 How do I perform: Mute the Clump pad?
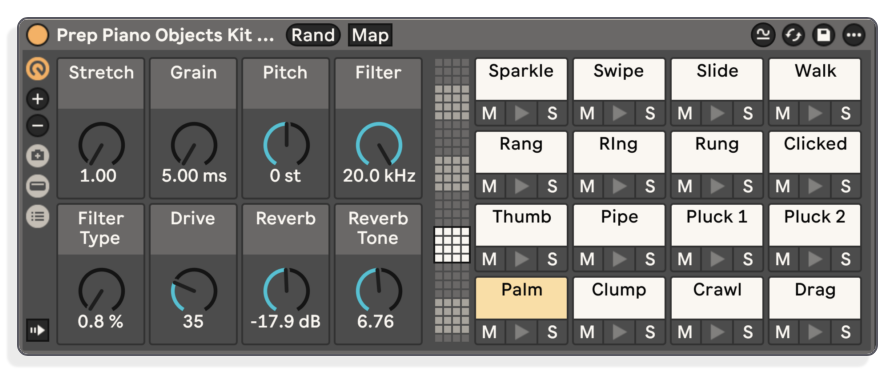click(587, 332)
